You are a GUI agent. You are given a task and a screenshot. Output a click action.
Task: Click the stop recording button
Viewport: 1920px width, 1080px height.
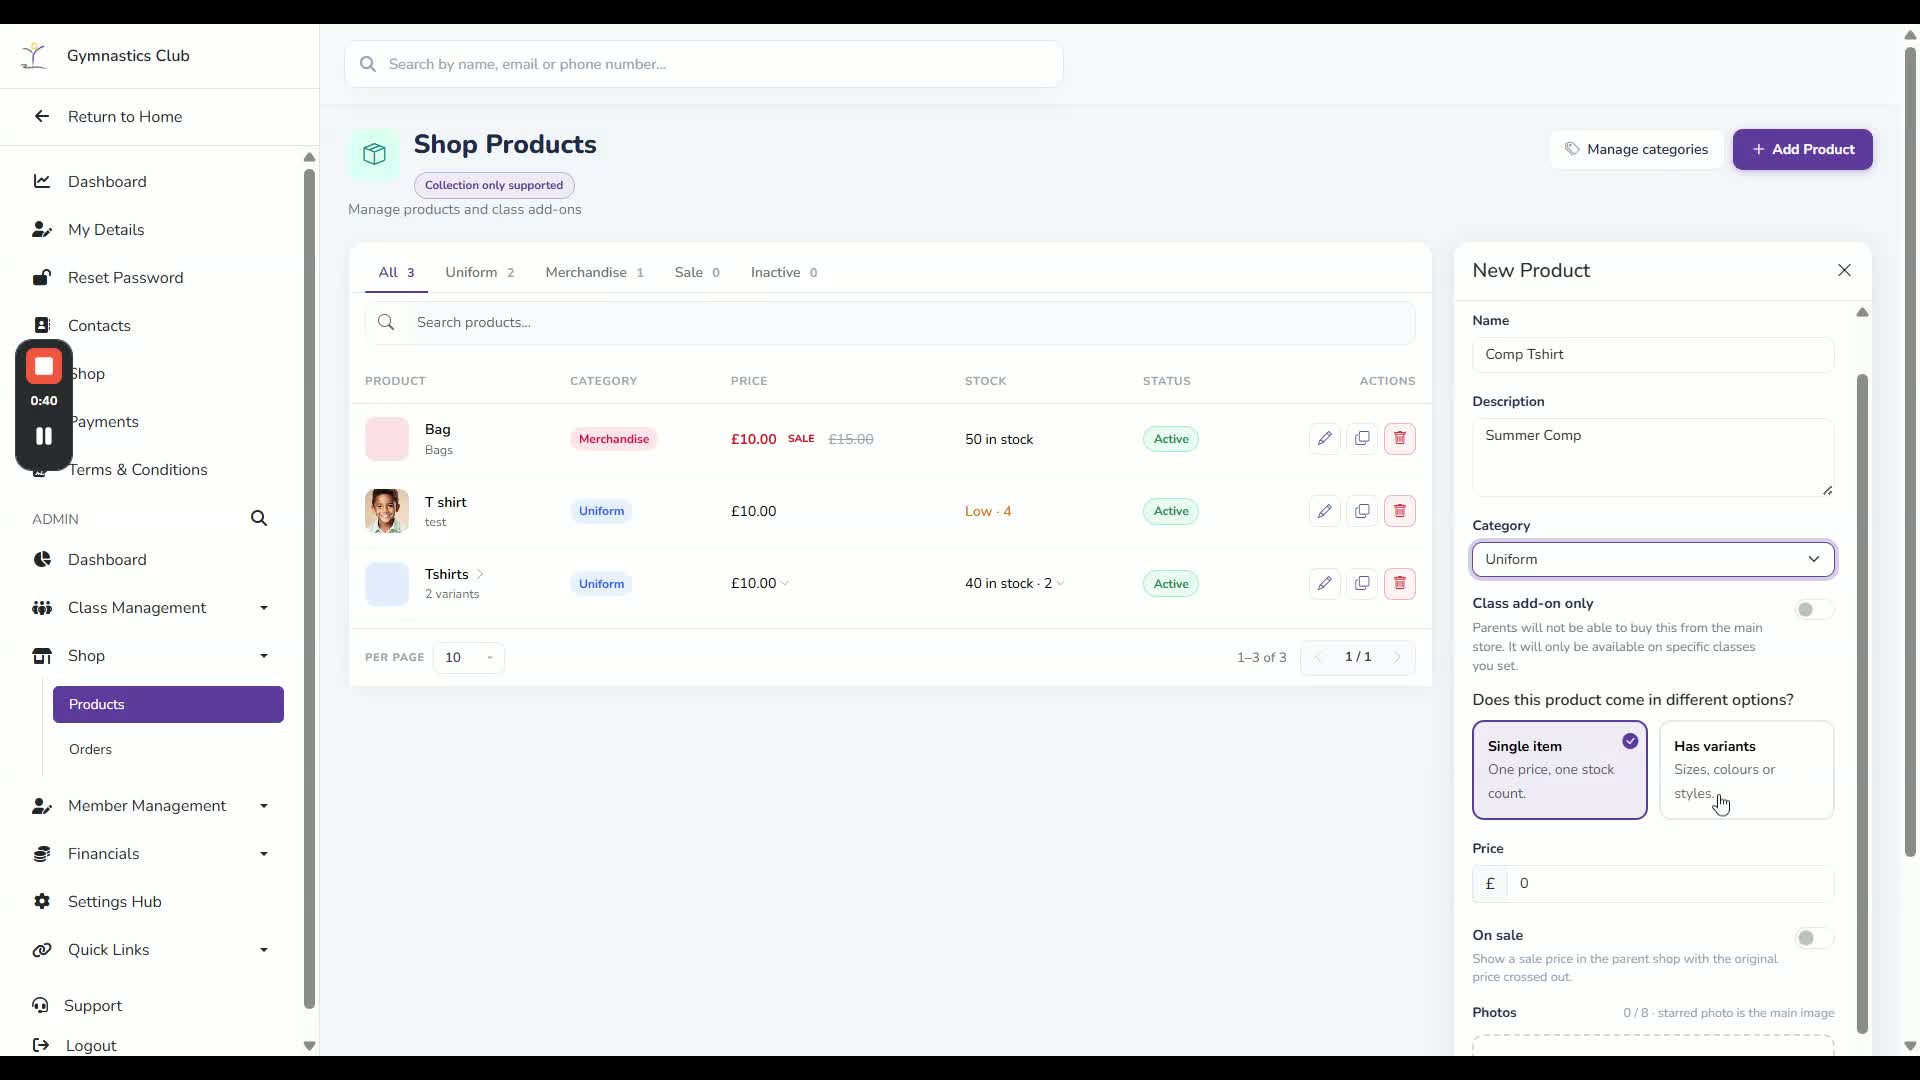coord(44,367)
